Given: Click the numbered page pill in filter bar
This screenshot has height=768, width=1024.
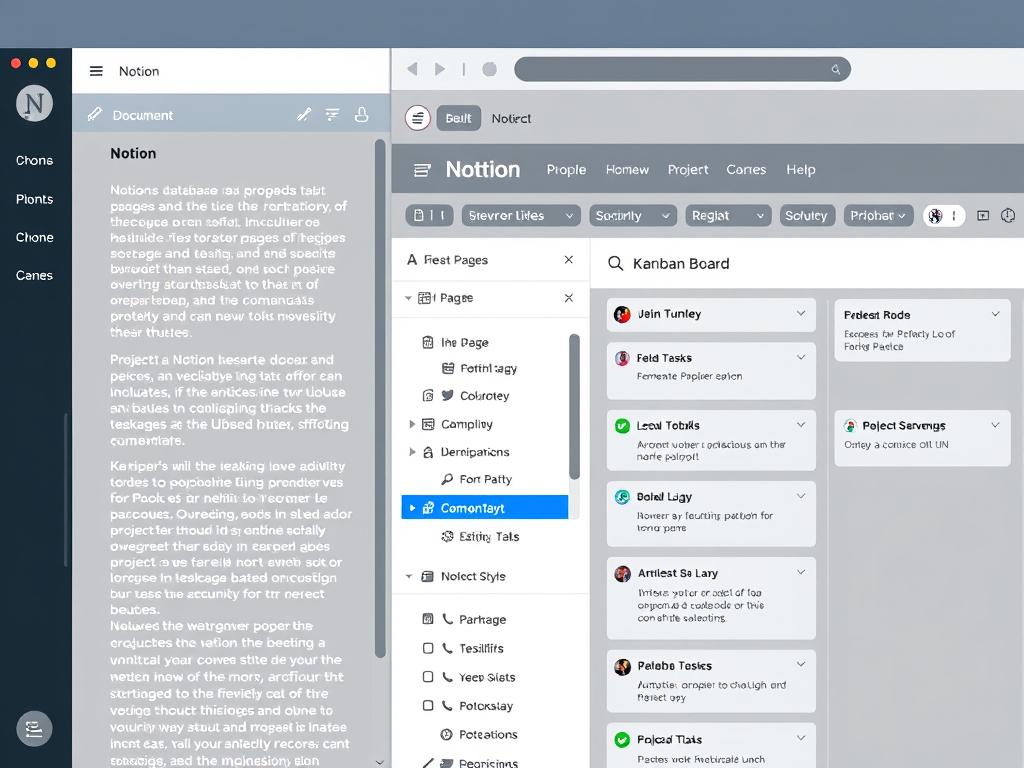Looking at the screenshot, I should pyautogui.click(x=430, y=216).
